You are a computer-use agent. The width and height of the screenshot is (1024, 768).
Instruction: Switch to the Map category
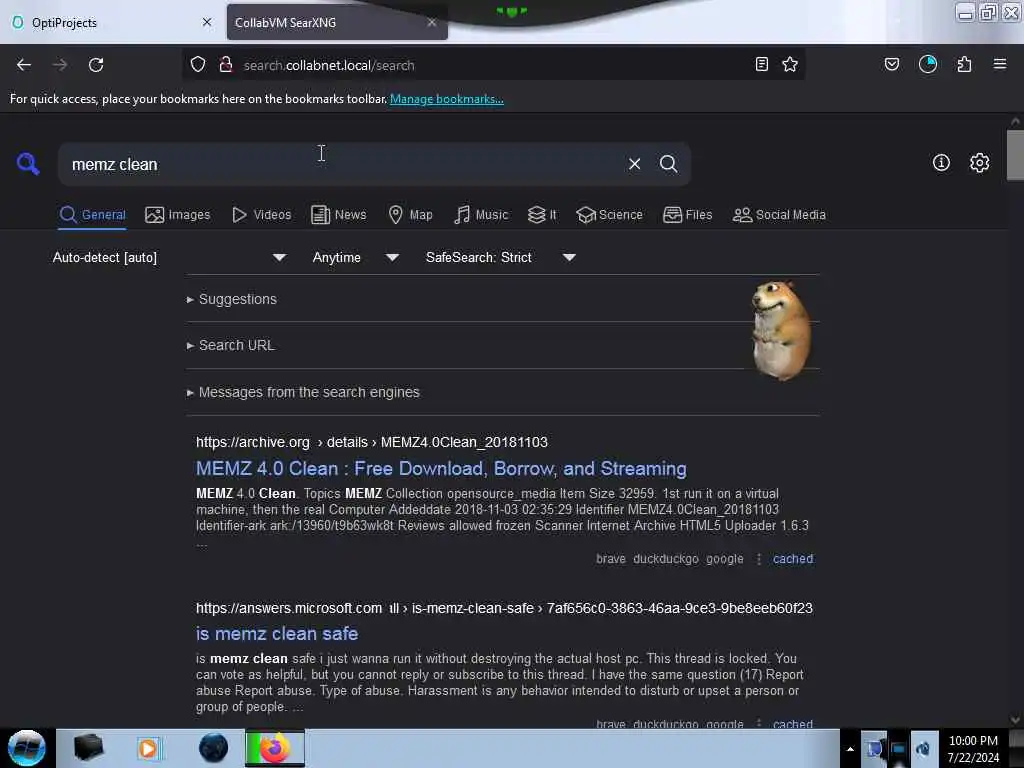(410, 214)
